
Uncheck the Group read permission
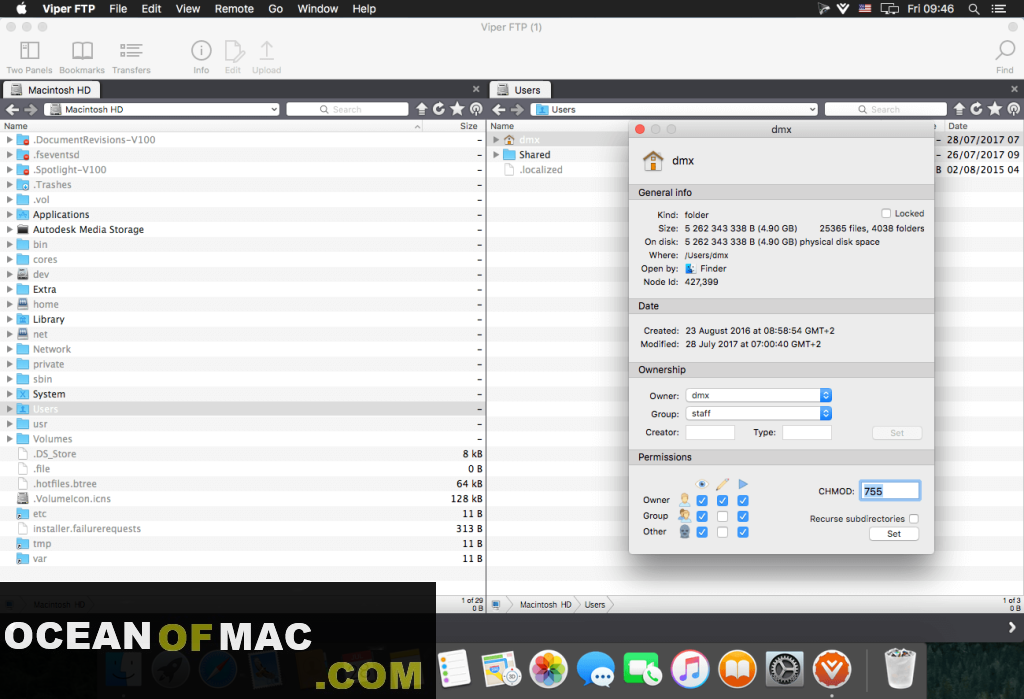tap(702, 516)
